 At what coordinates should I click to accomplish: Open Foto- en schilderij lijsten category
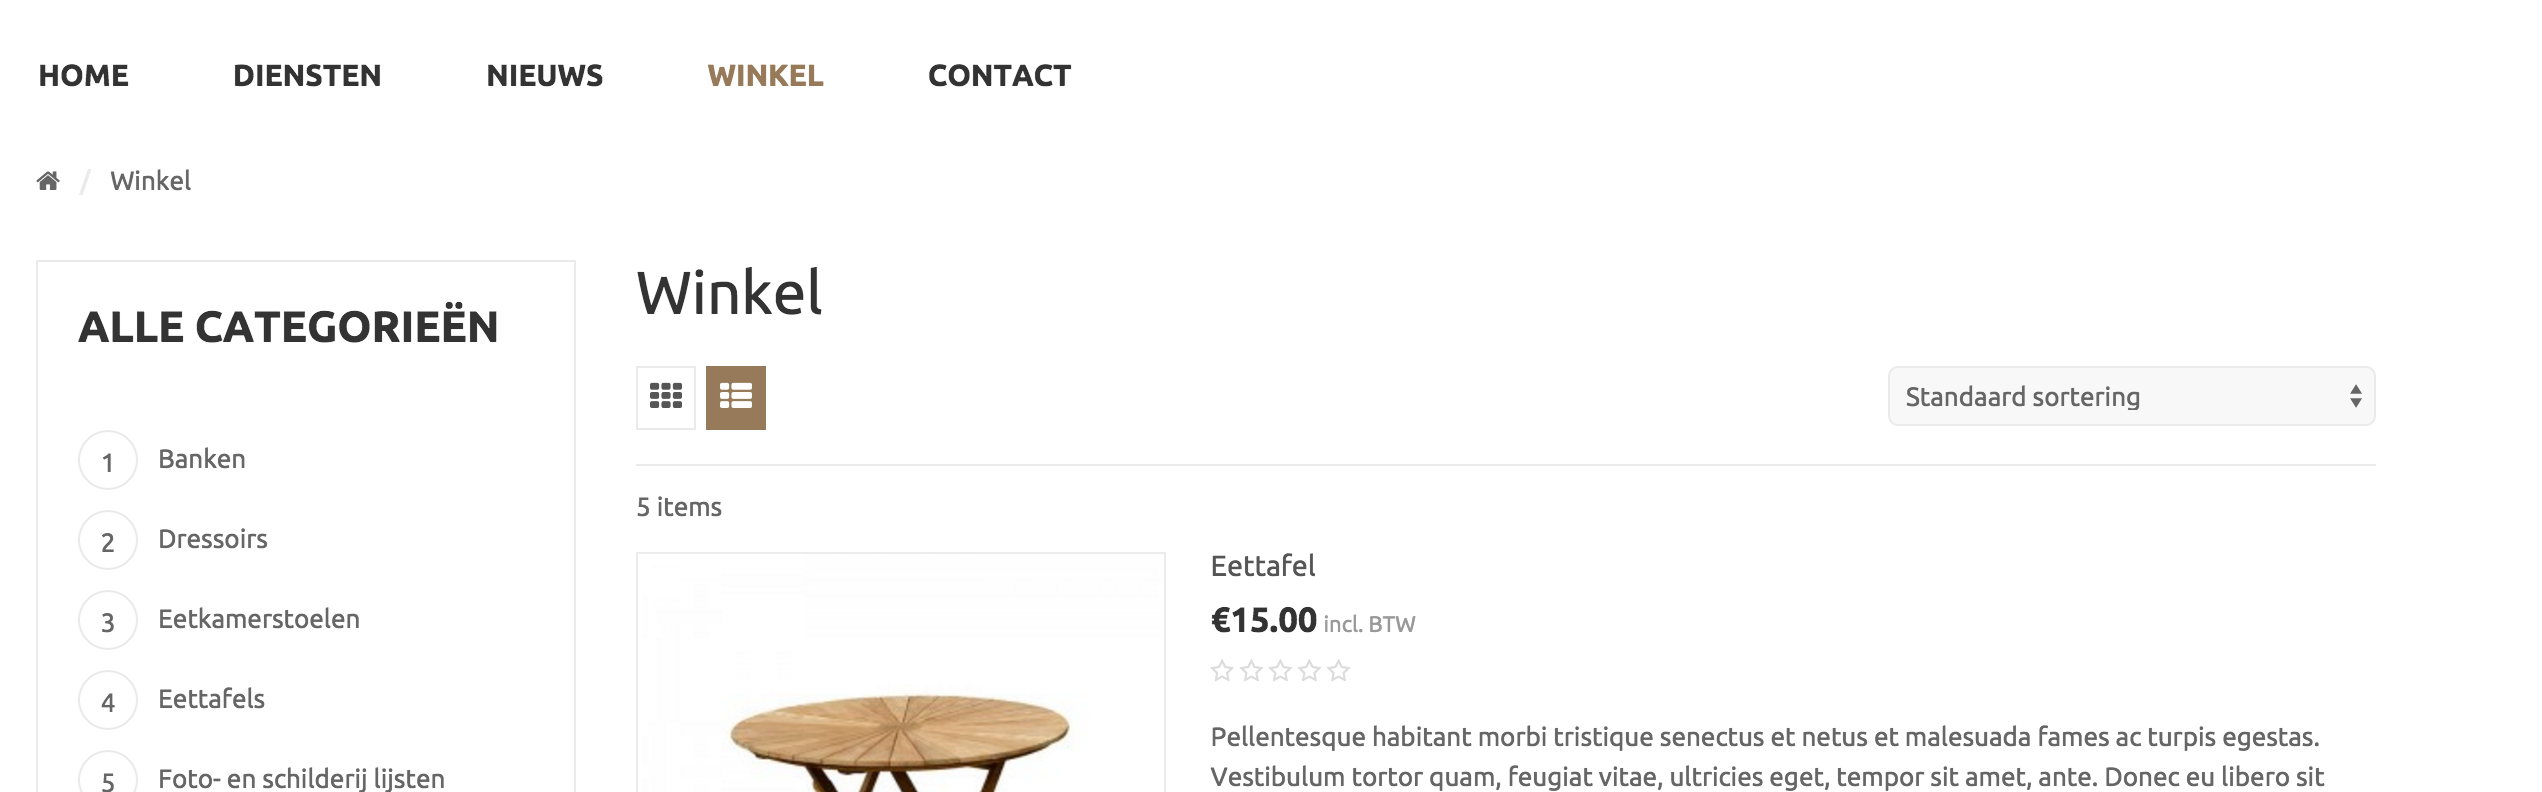301,777
